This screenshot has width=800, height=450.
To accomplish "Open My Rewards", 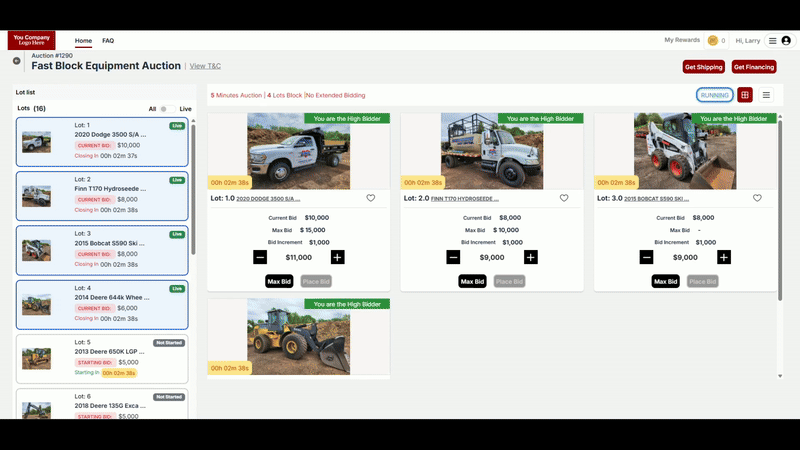I will tap(682, 40).
